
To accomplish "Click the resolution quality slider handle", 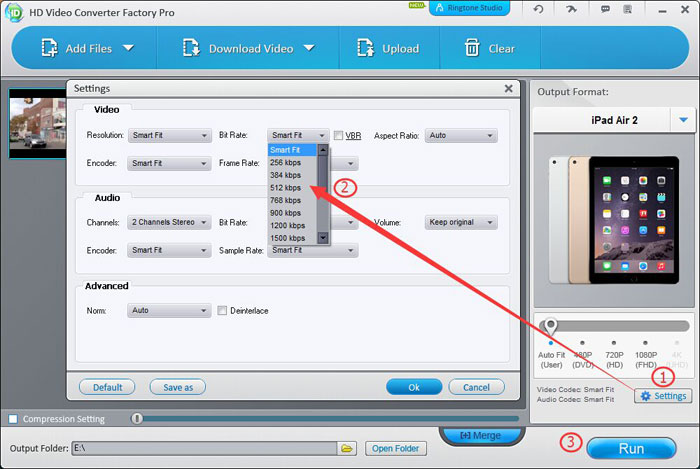I will point(550,326).
